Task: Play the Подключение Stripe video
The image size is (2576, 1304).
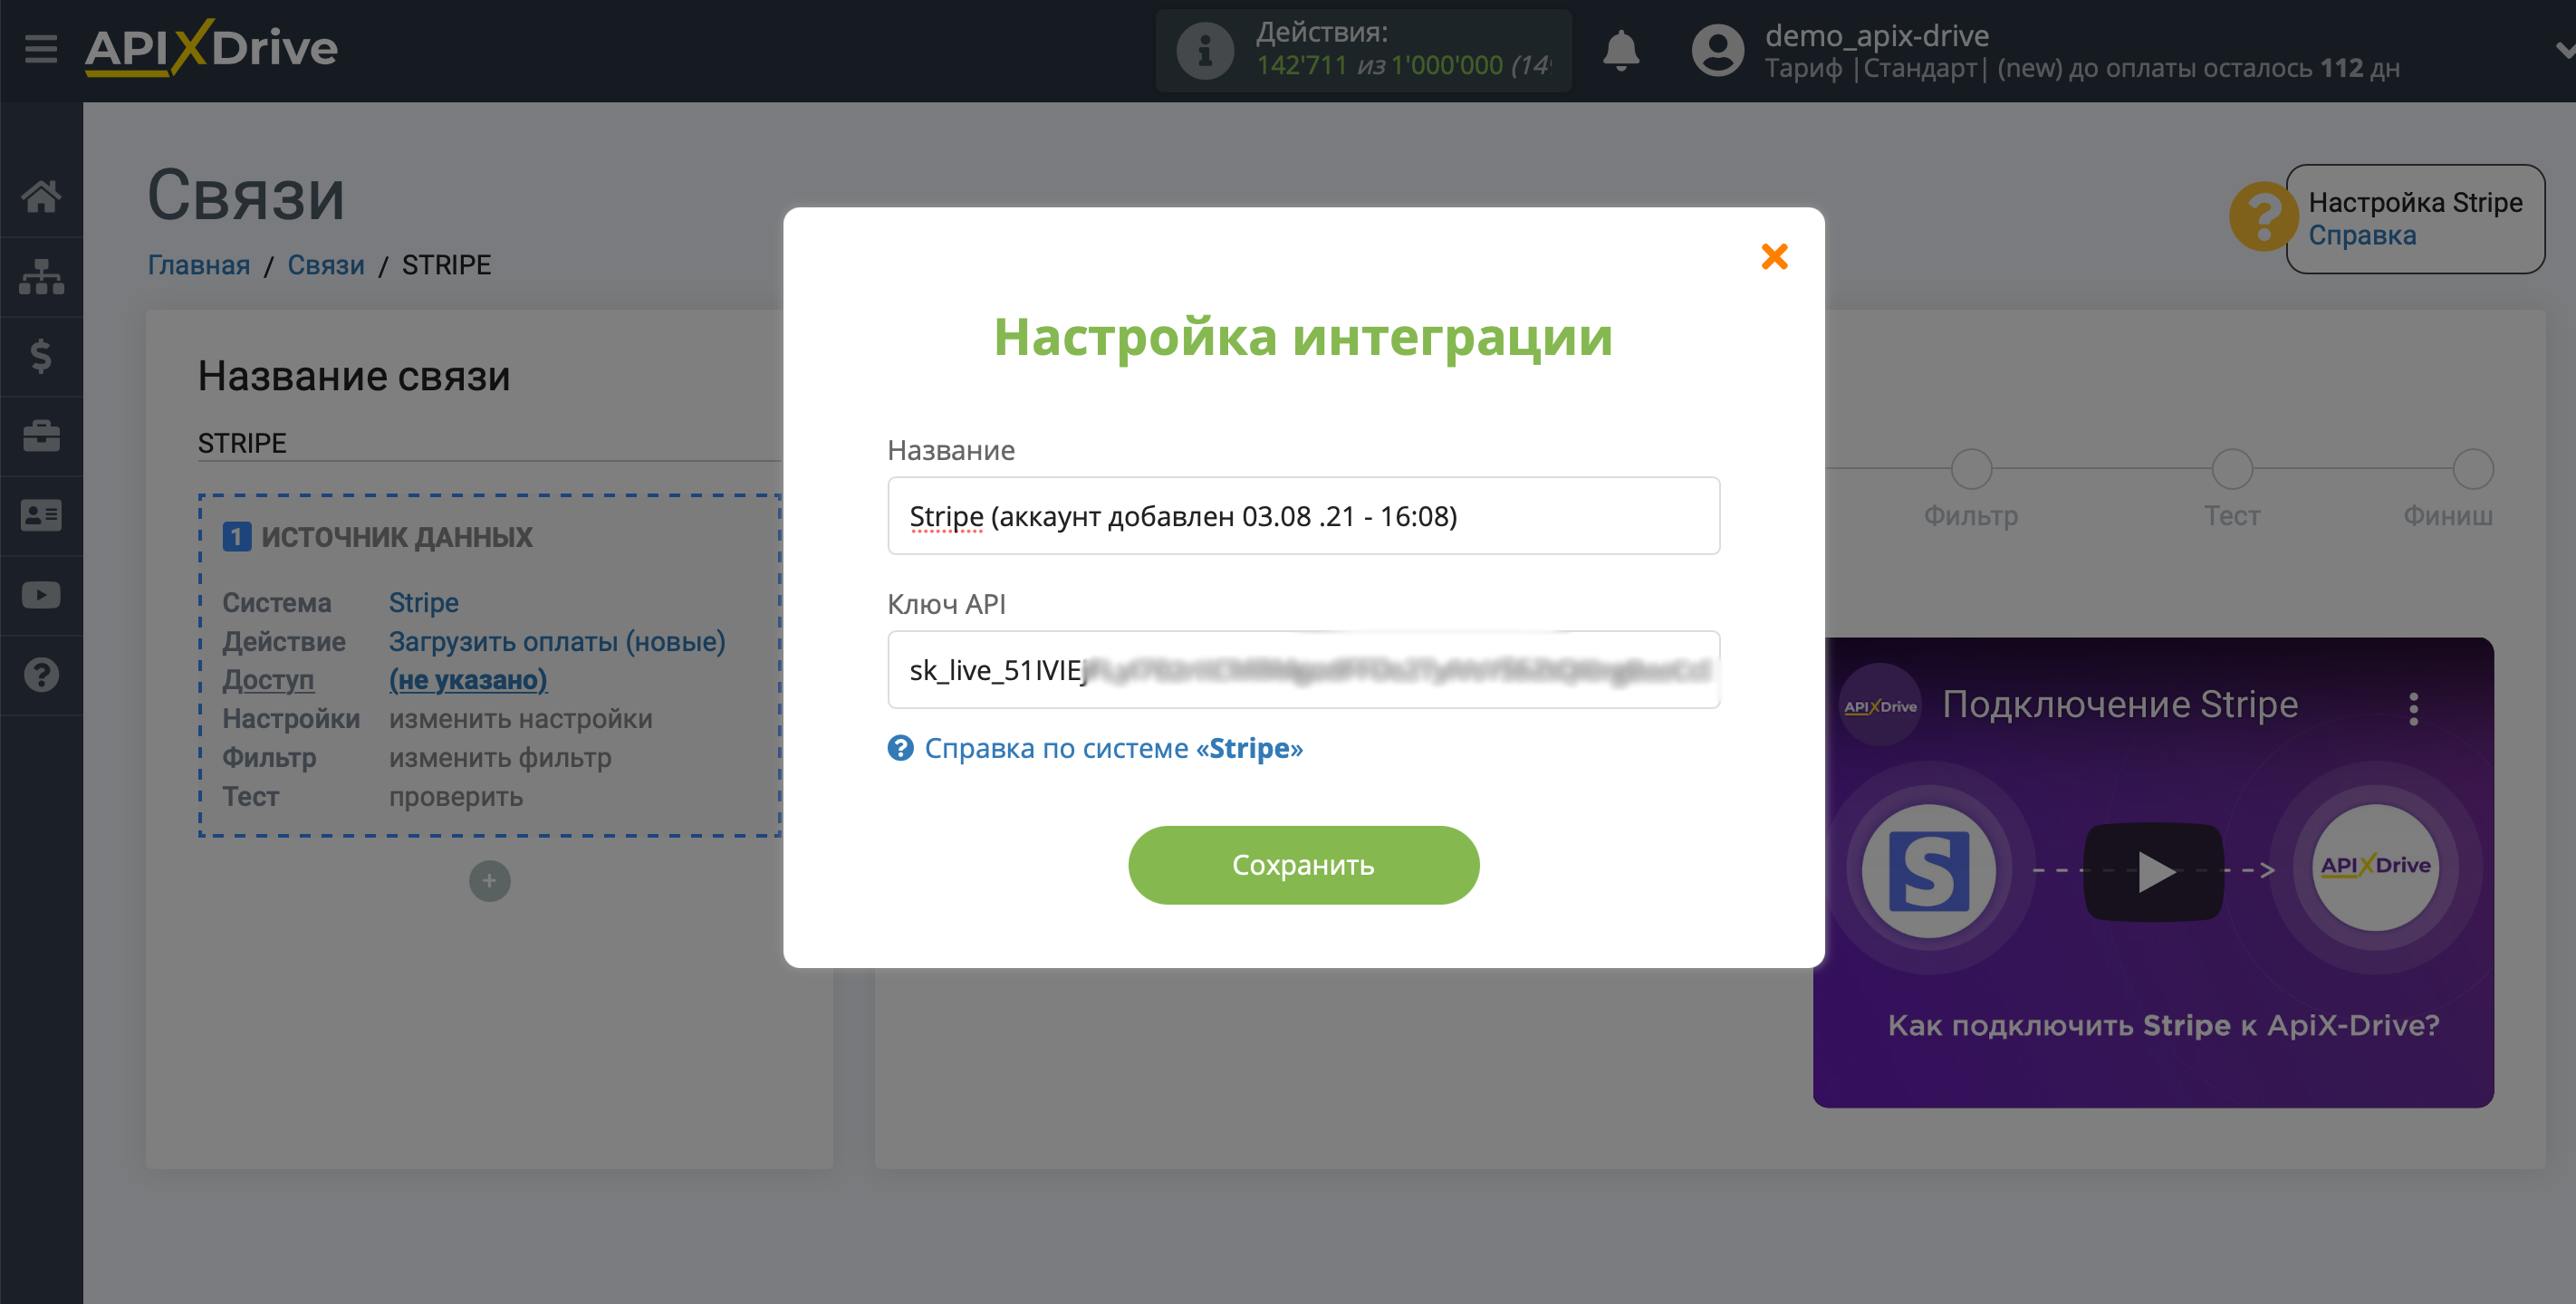Action: point(2153,872)
